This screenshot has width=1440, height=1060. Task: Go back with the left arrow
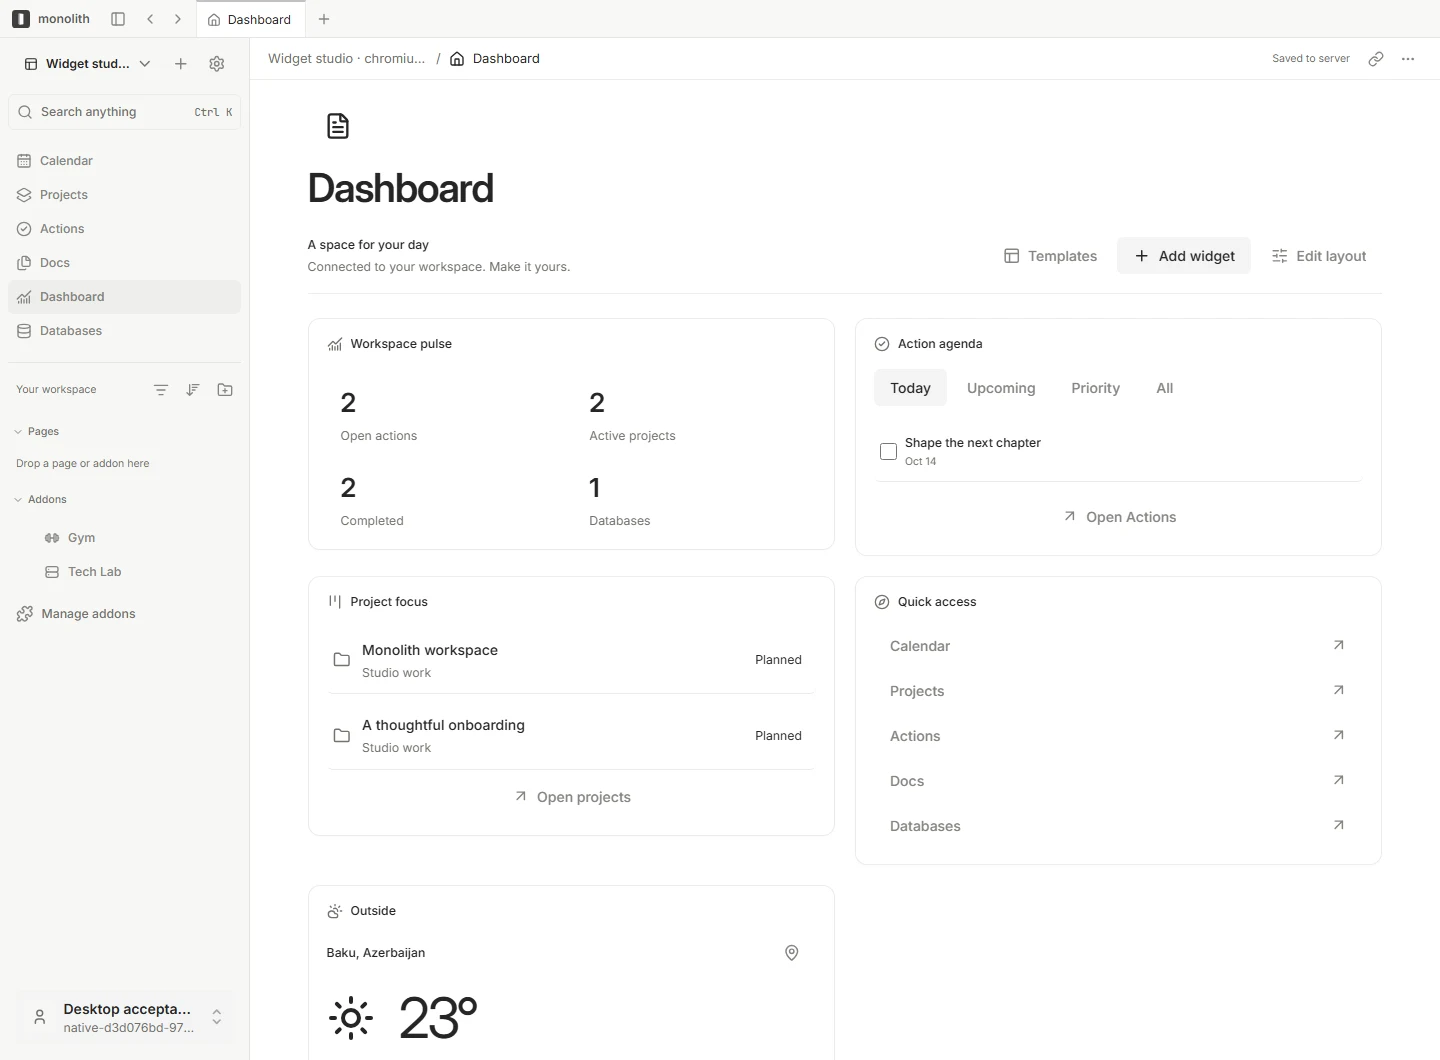(150, 19)
